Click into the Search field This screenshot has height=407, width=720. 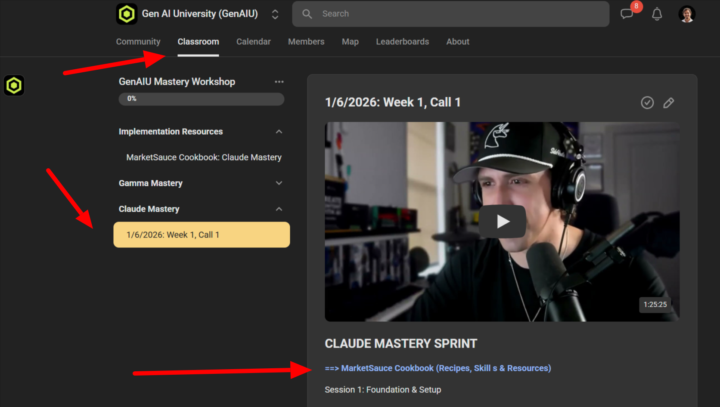click(x=450, y=14)
